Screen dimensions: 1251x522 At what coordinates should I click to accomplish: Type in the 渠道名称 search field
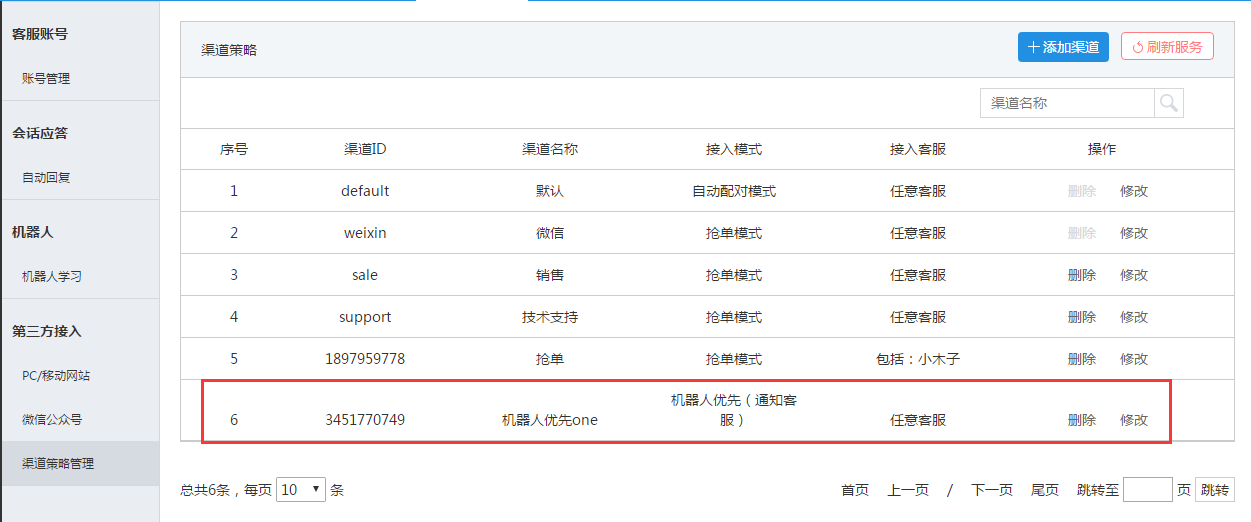tap(1067, 103)
